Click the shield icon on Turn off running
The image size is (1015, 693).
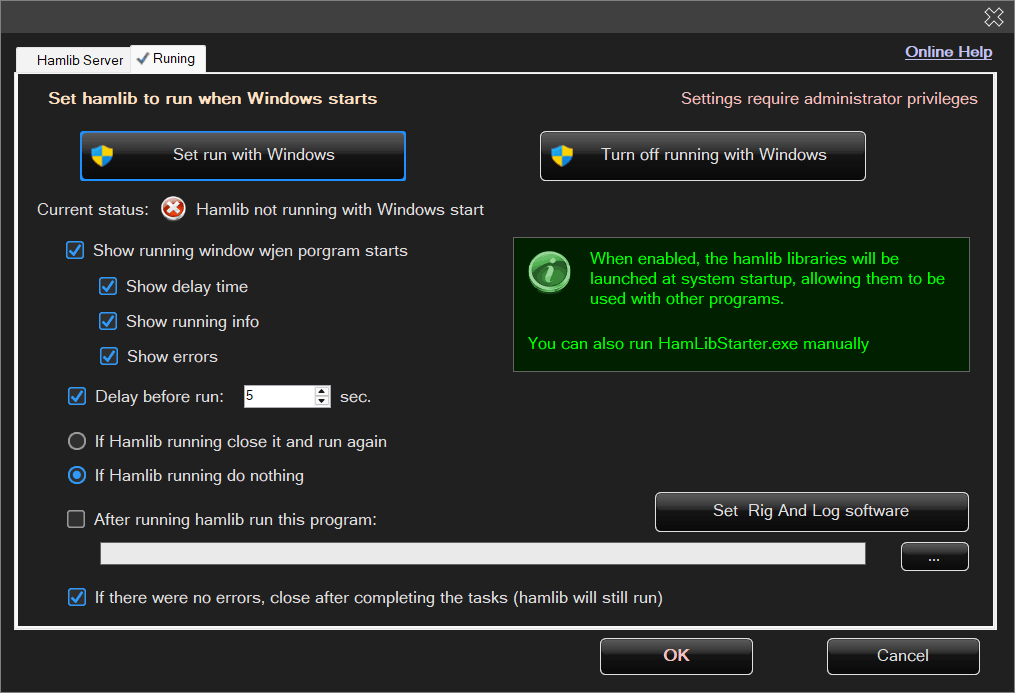pyautogui.click(x=563, y=155)
